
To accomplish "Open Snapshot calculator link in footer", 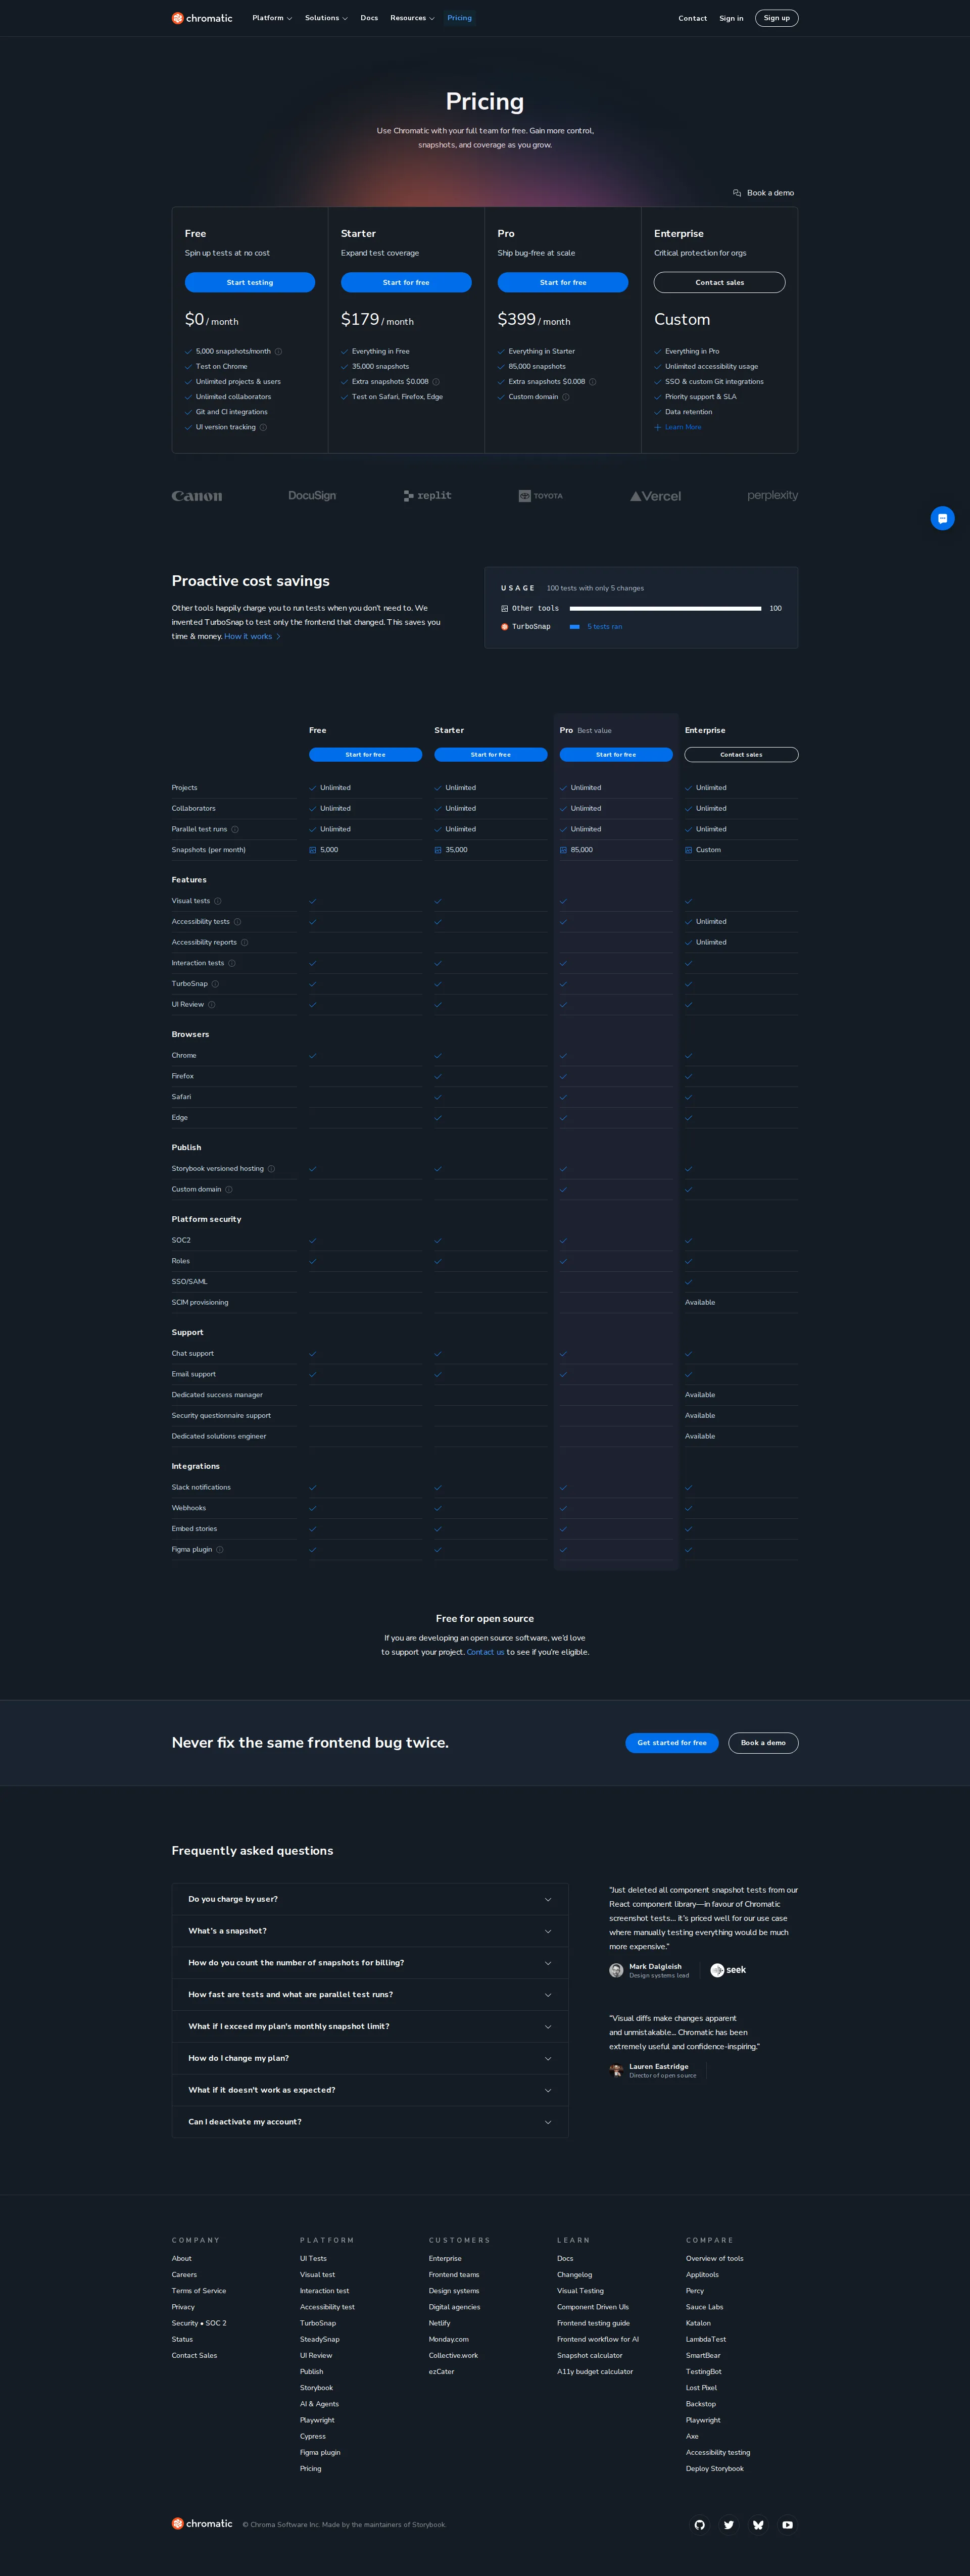I will click(590, 2355).
